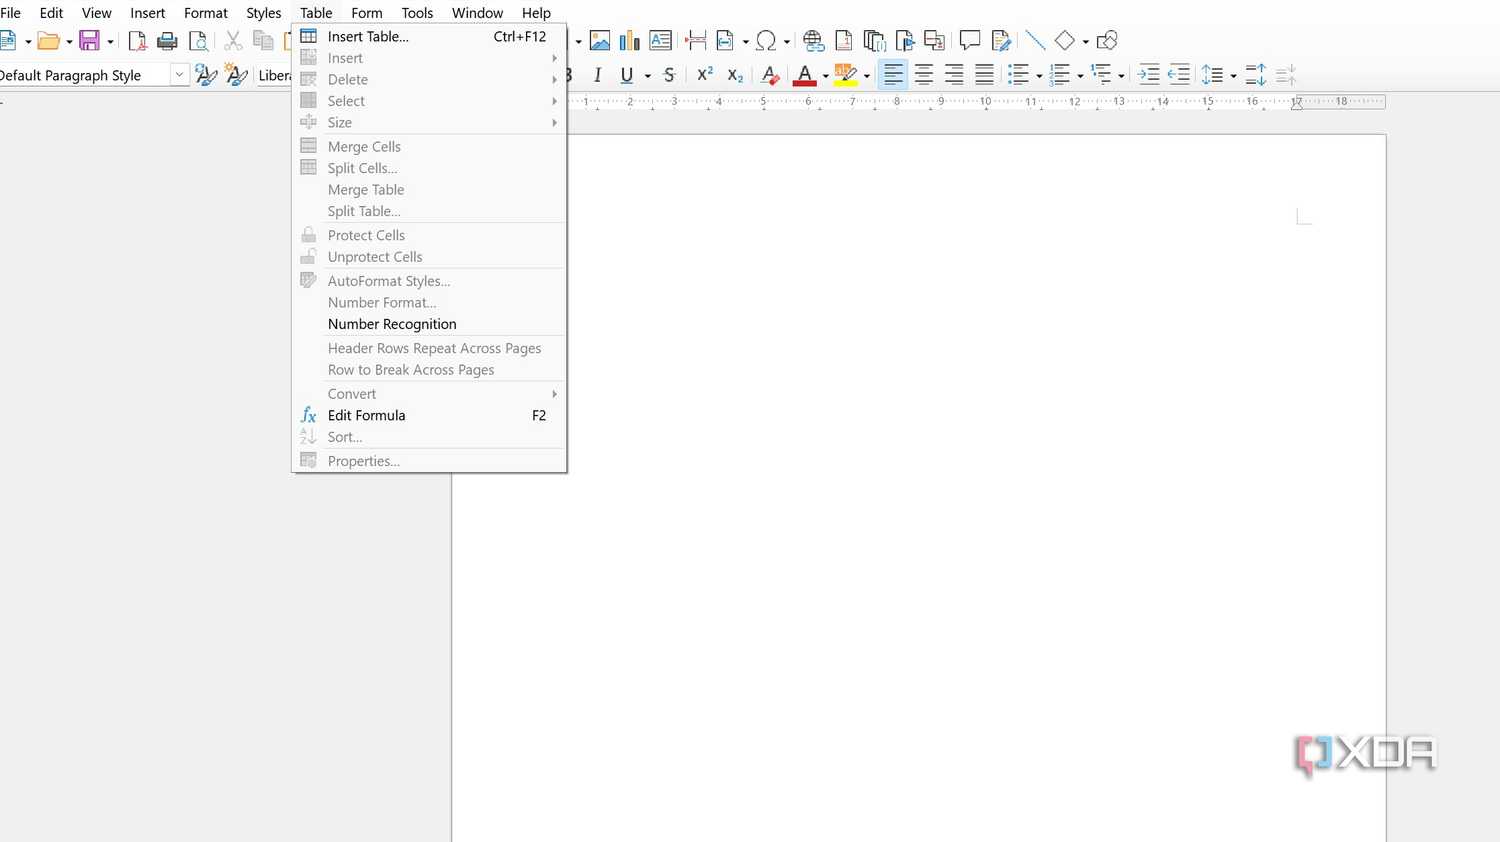
Task: Open the special character (omega) icon
Action: pyautogui.click(x=766, y=41)
